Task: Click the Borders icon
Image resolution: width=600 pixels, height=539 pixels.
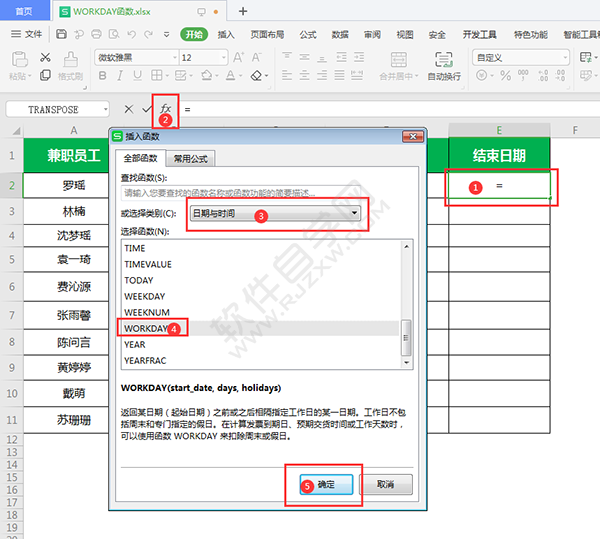Action: pos(156,75)
